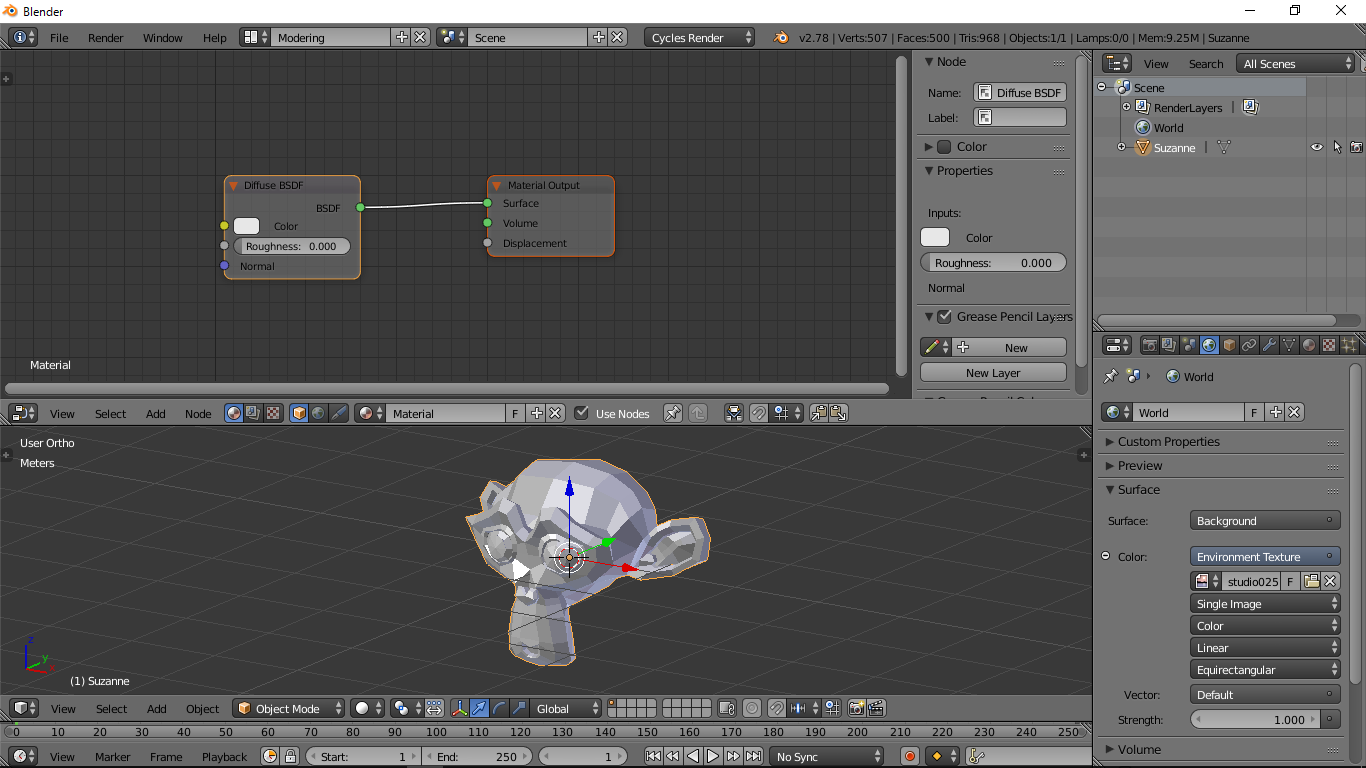Image resolution: width=1366 pixels, height=768 pixels.
Task: Select the translate manipulator arrow icon
Action: pos(479,708)
